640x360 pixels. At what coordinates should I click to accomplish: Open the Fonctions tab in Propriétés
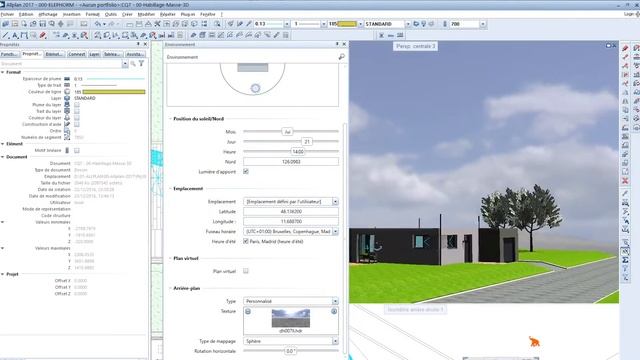coord(9,54)
